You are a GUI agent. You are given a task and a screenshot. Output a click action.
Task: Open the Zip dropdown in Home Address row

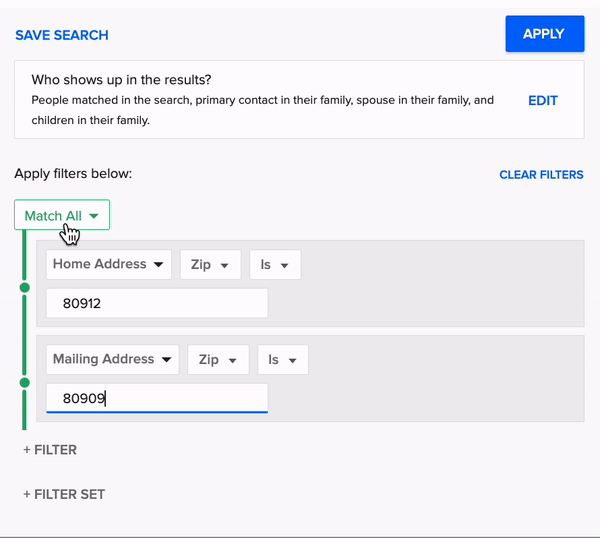pos(210,265)
